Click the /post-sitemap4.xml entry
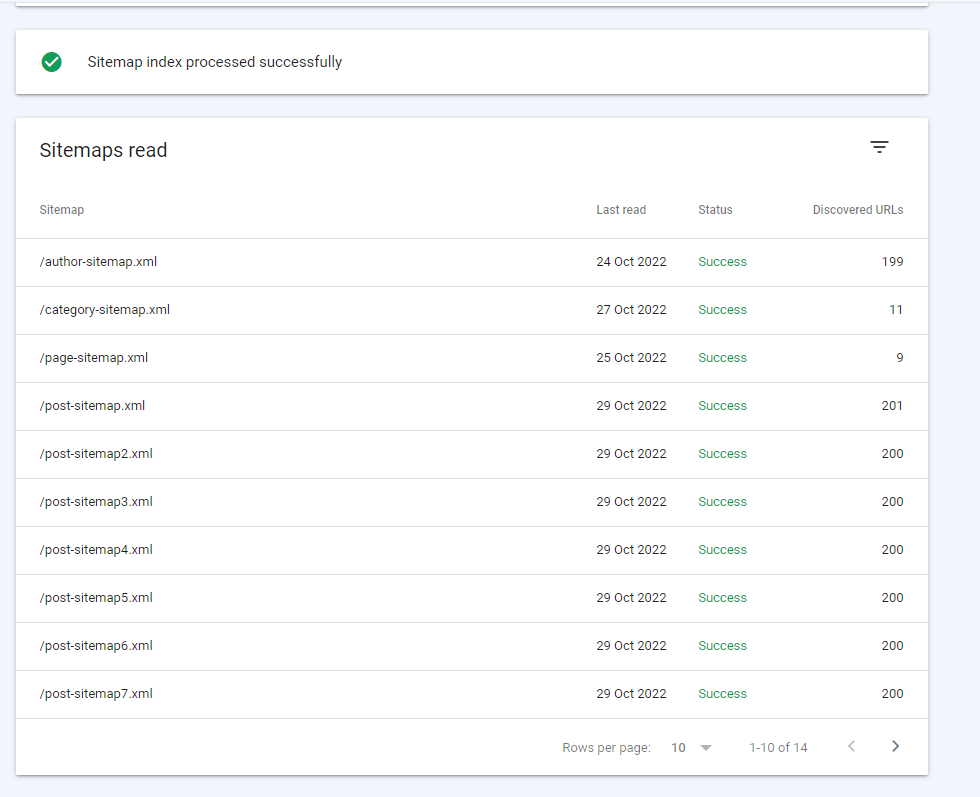 (96, 550)
